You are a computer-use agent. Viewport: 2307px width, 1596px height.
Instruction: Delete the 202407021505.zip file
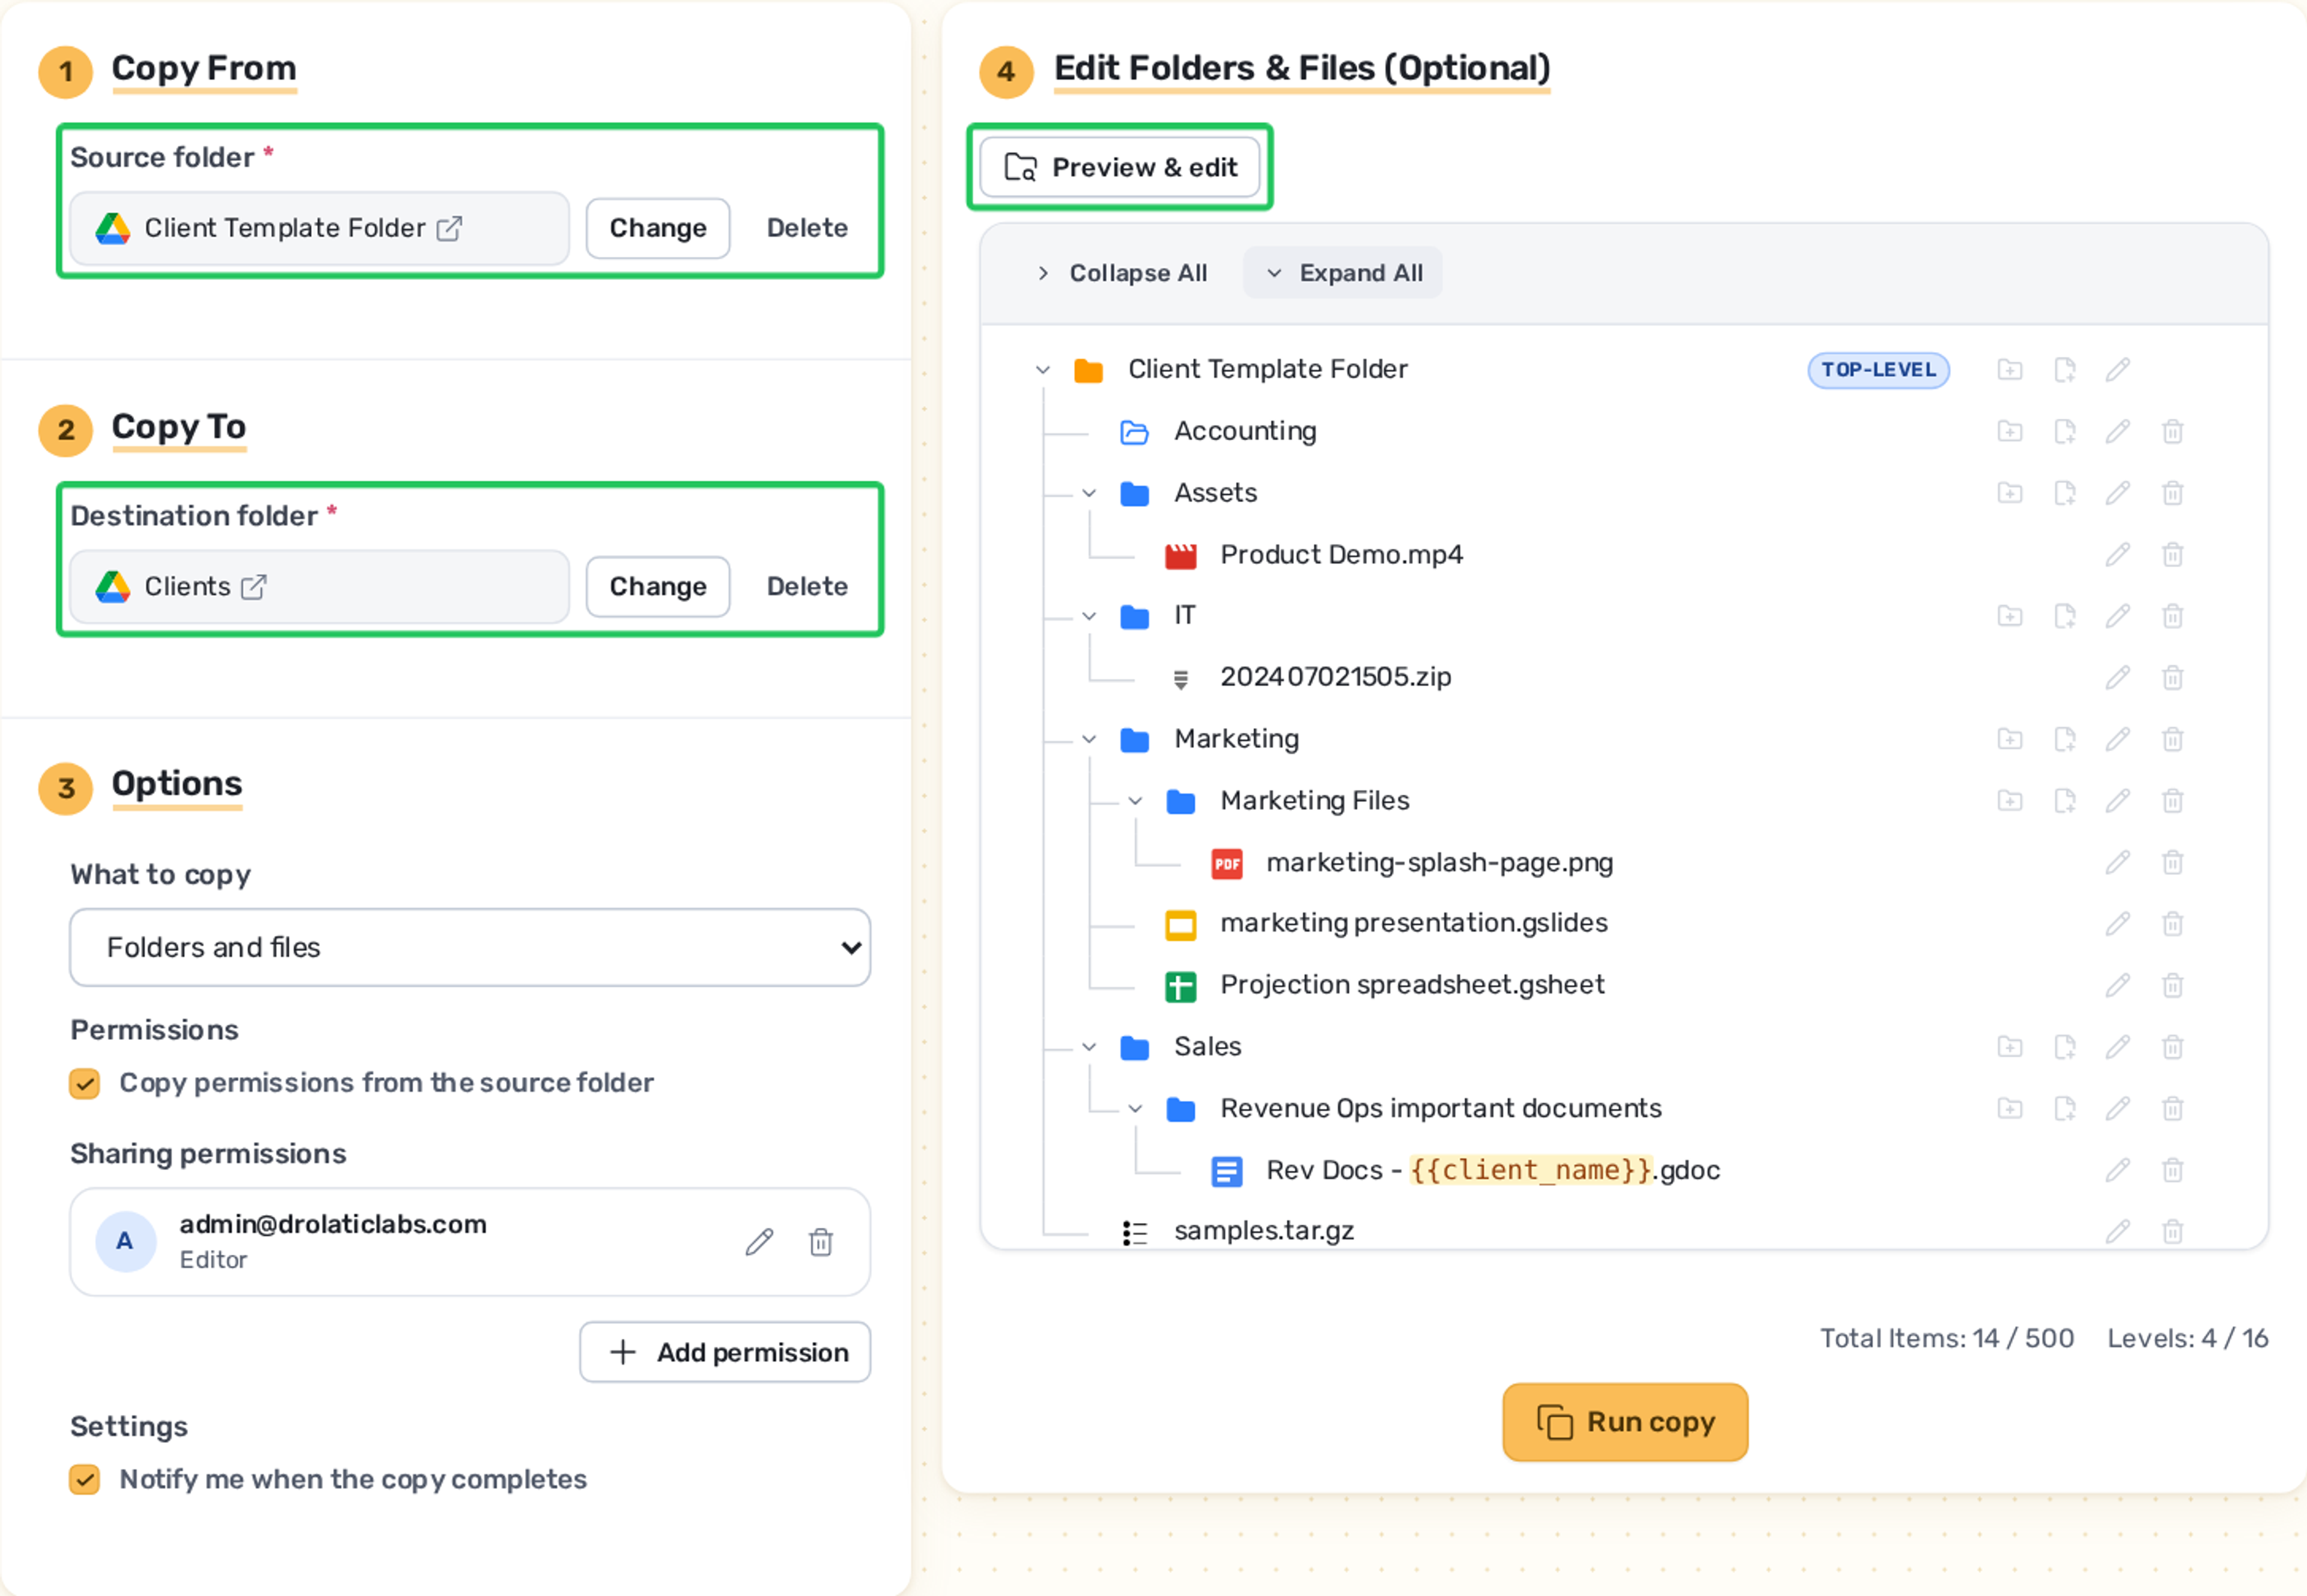[x=2173, y=678]
